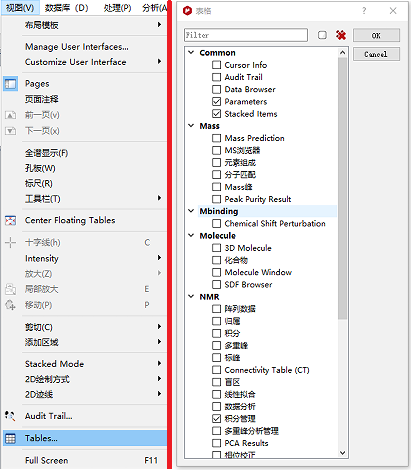Choose the Tables... menu entry
The height and width of the screenshot is (470, 411).
[85, 438]
